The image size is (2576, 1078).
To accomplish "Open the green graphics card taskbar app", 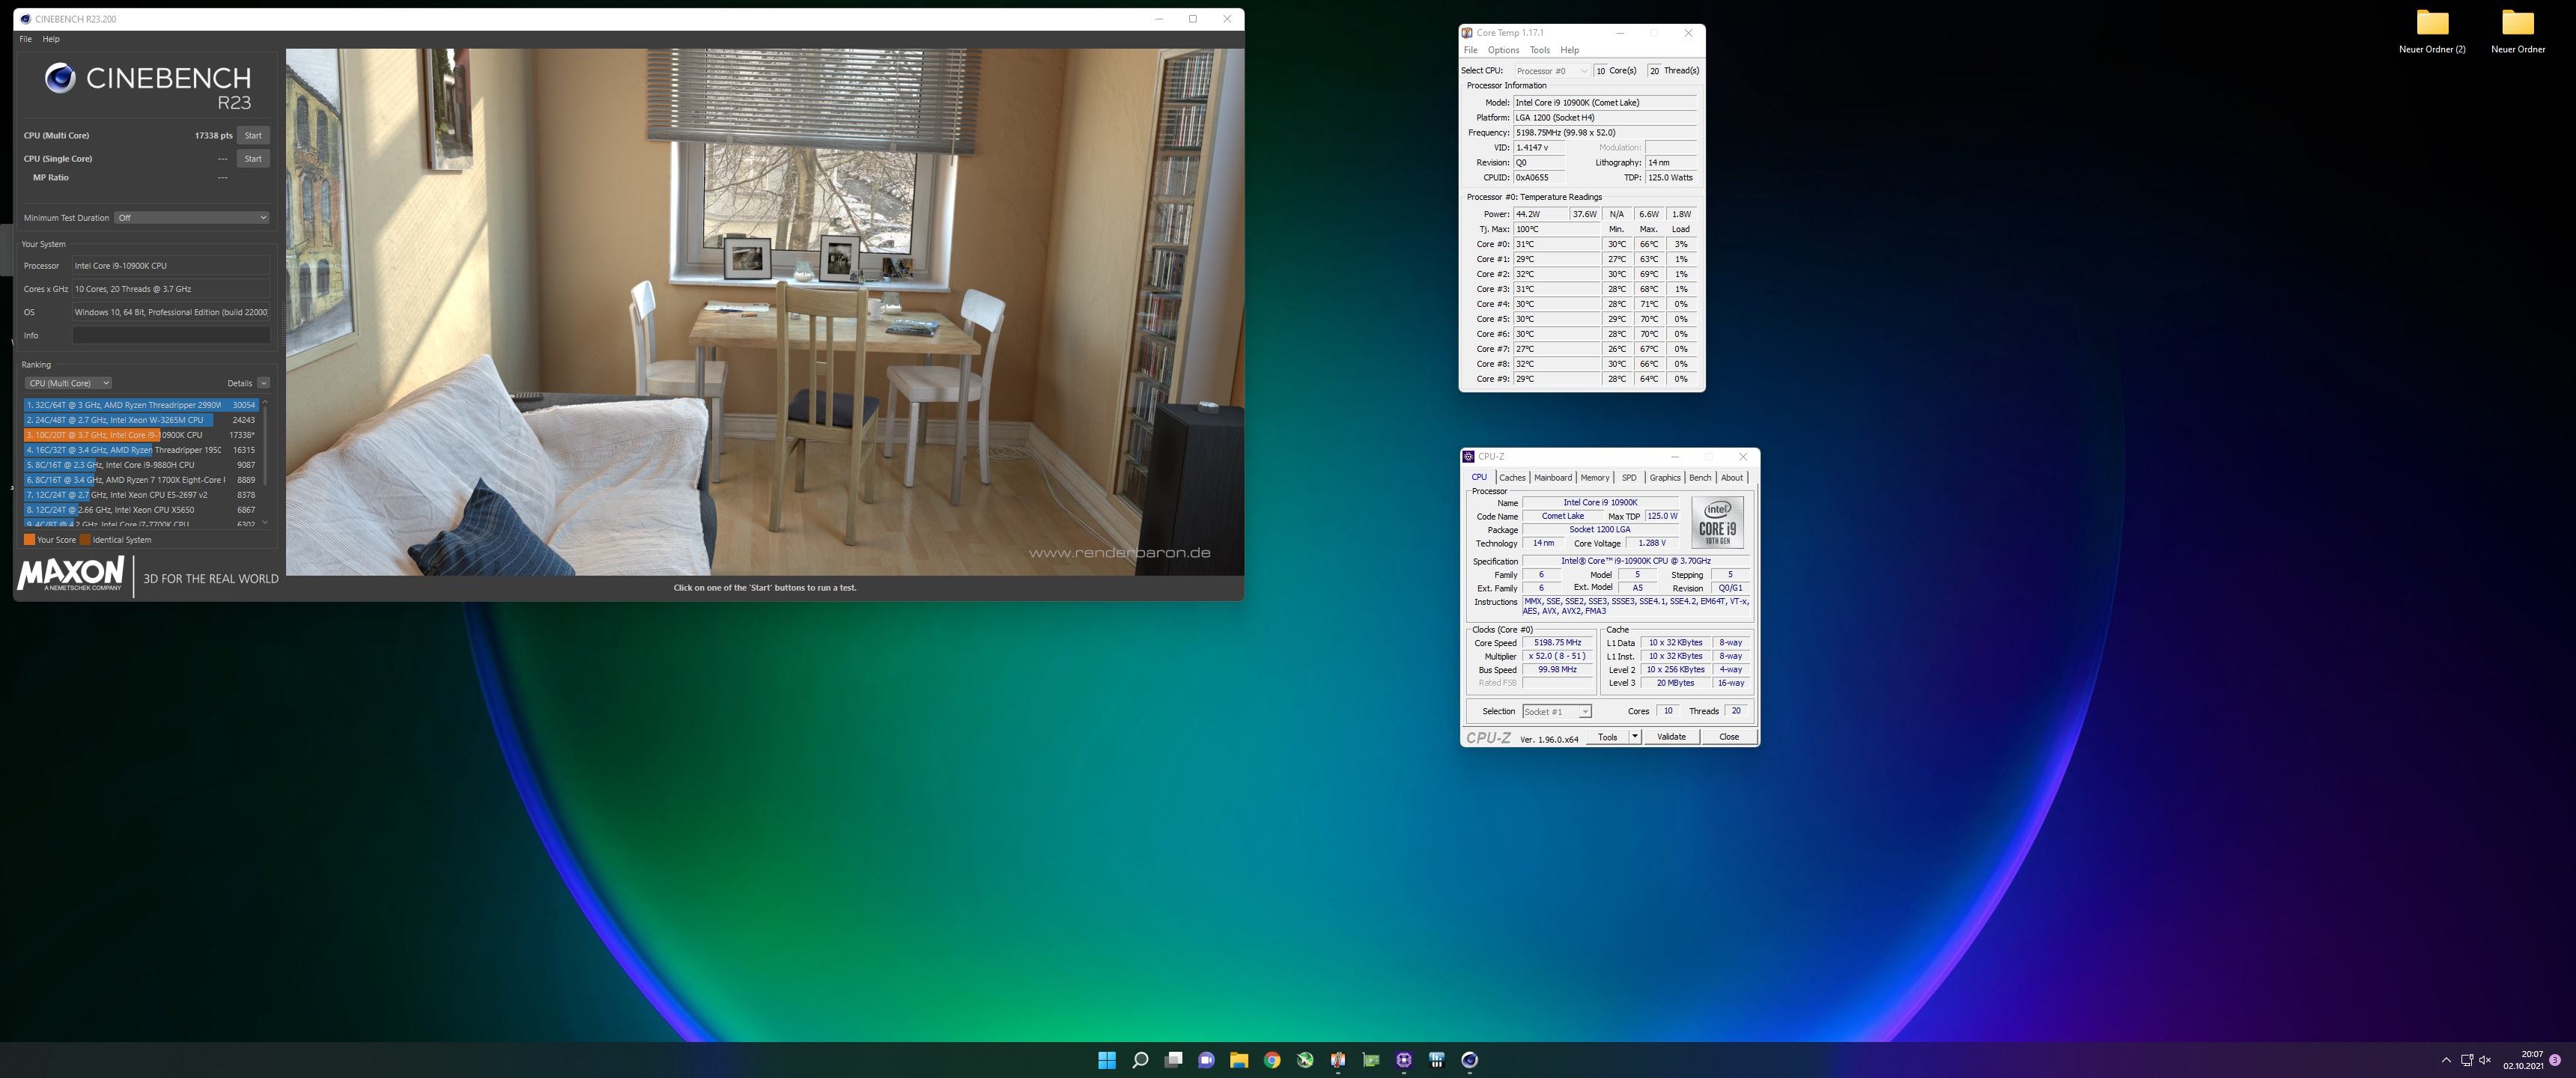I will [x=1370, y=1060].
